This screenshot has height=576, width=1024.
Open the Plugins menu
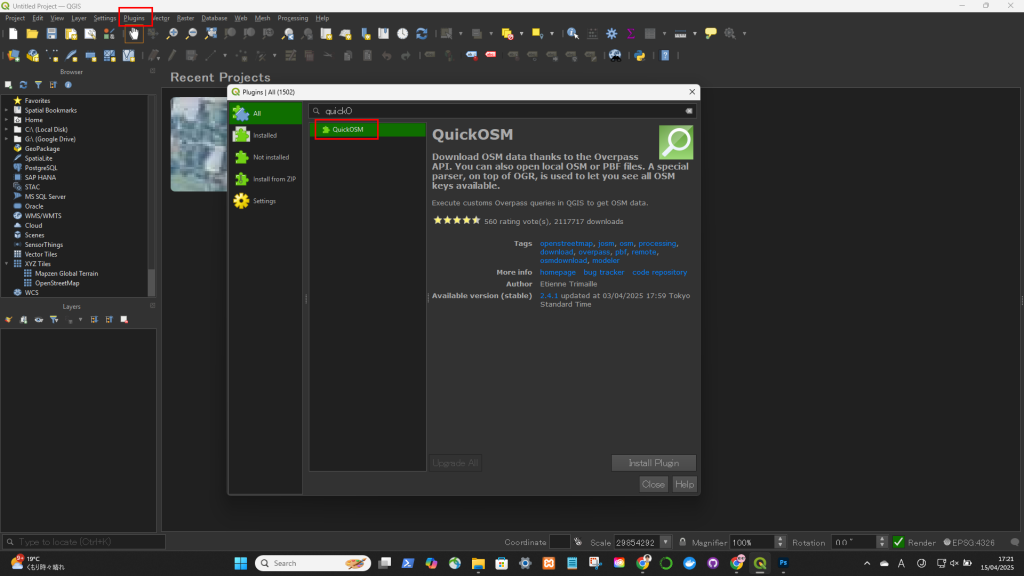tap(134, 18)
